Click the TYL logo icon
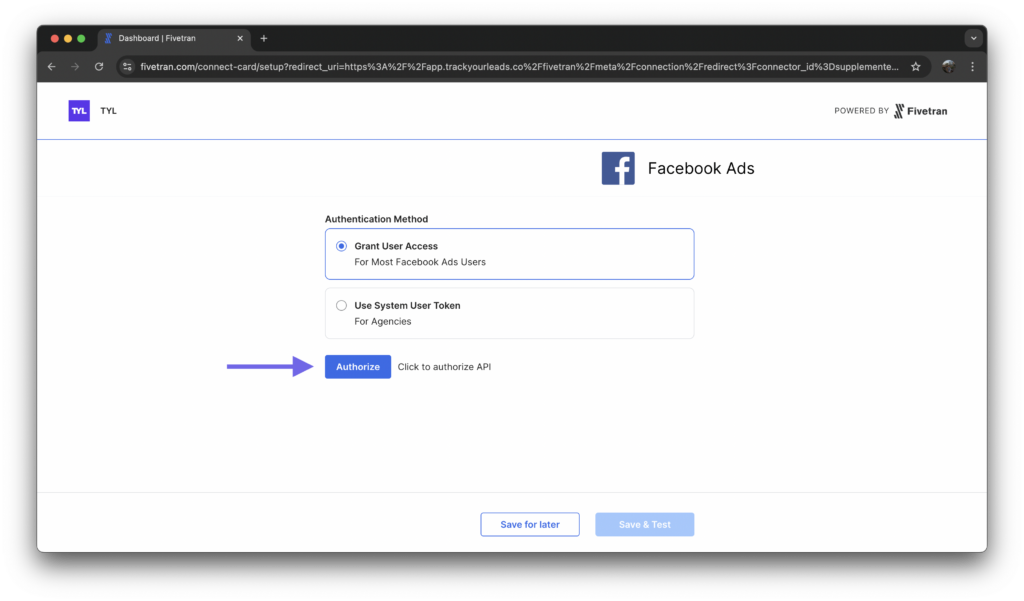The image size is (1024, 601). point(79,110)
